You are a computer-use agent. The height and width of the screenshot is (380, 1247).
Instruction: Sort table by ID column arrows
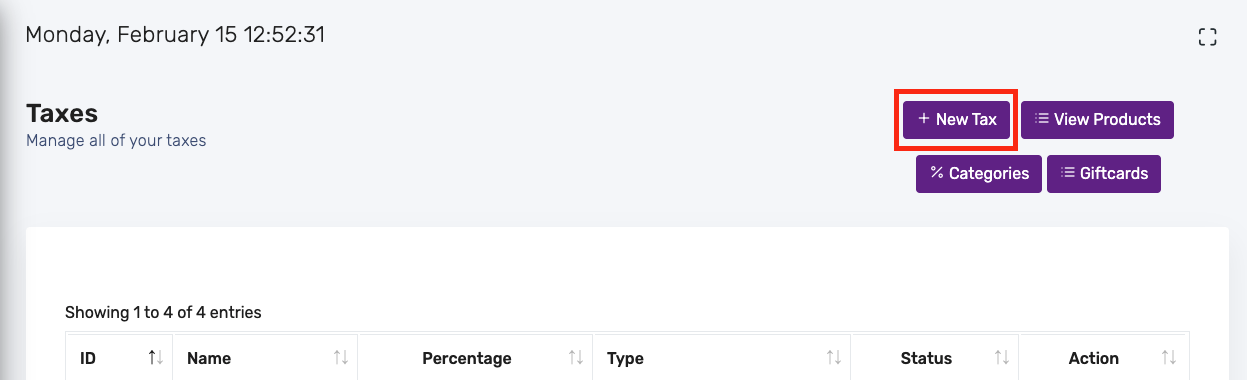(x=155, y=358)
